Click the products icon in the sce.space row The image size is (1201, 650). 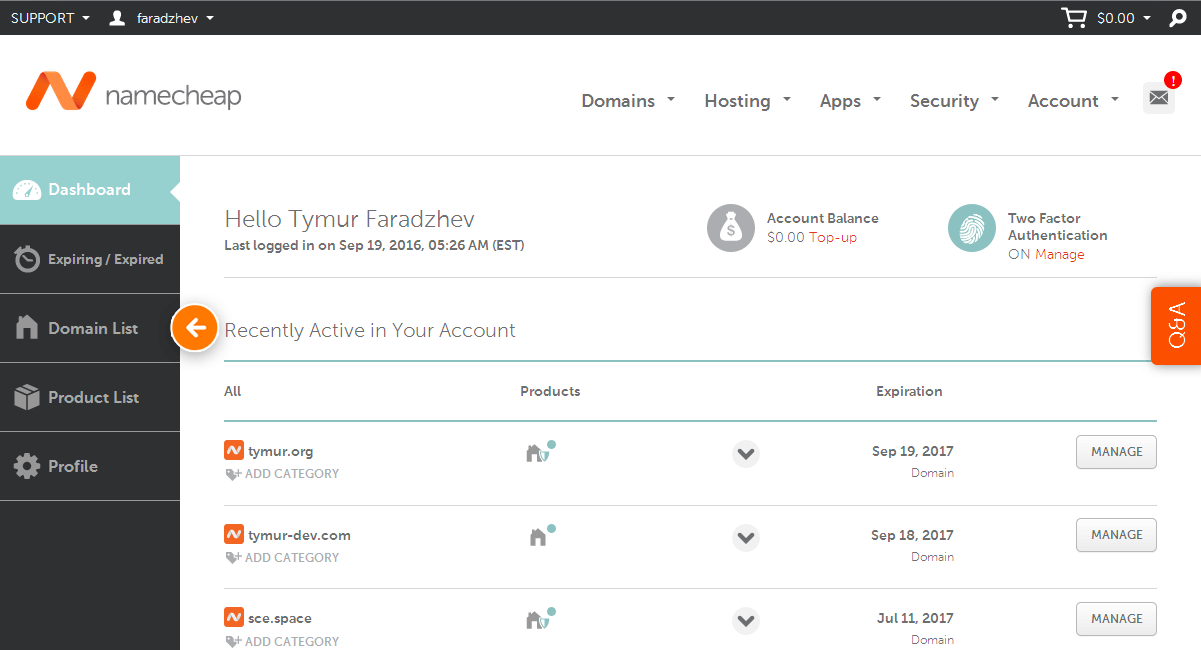[x=540, y=619]
